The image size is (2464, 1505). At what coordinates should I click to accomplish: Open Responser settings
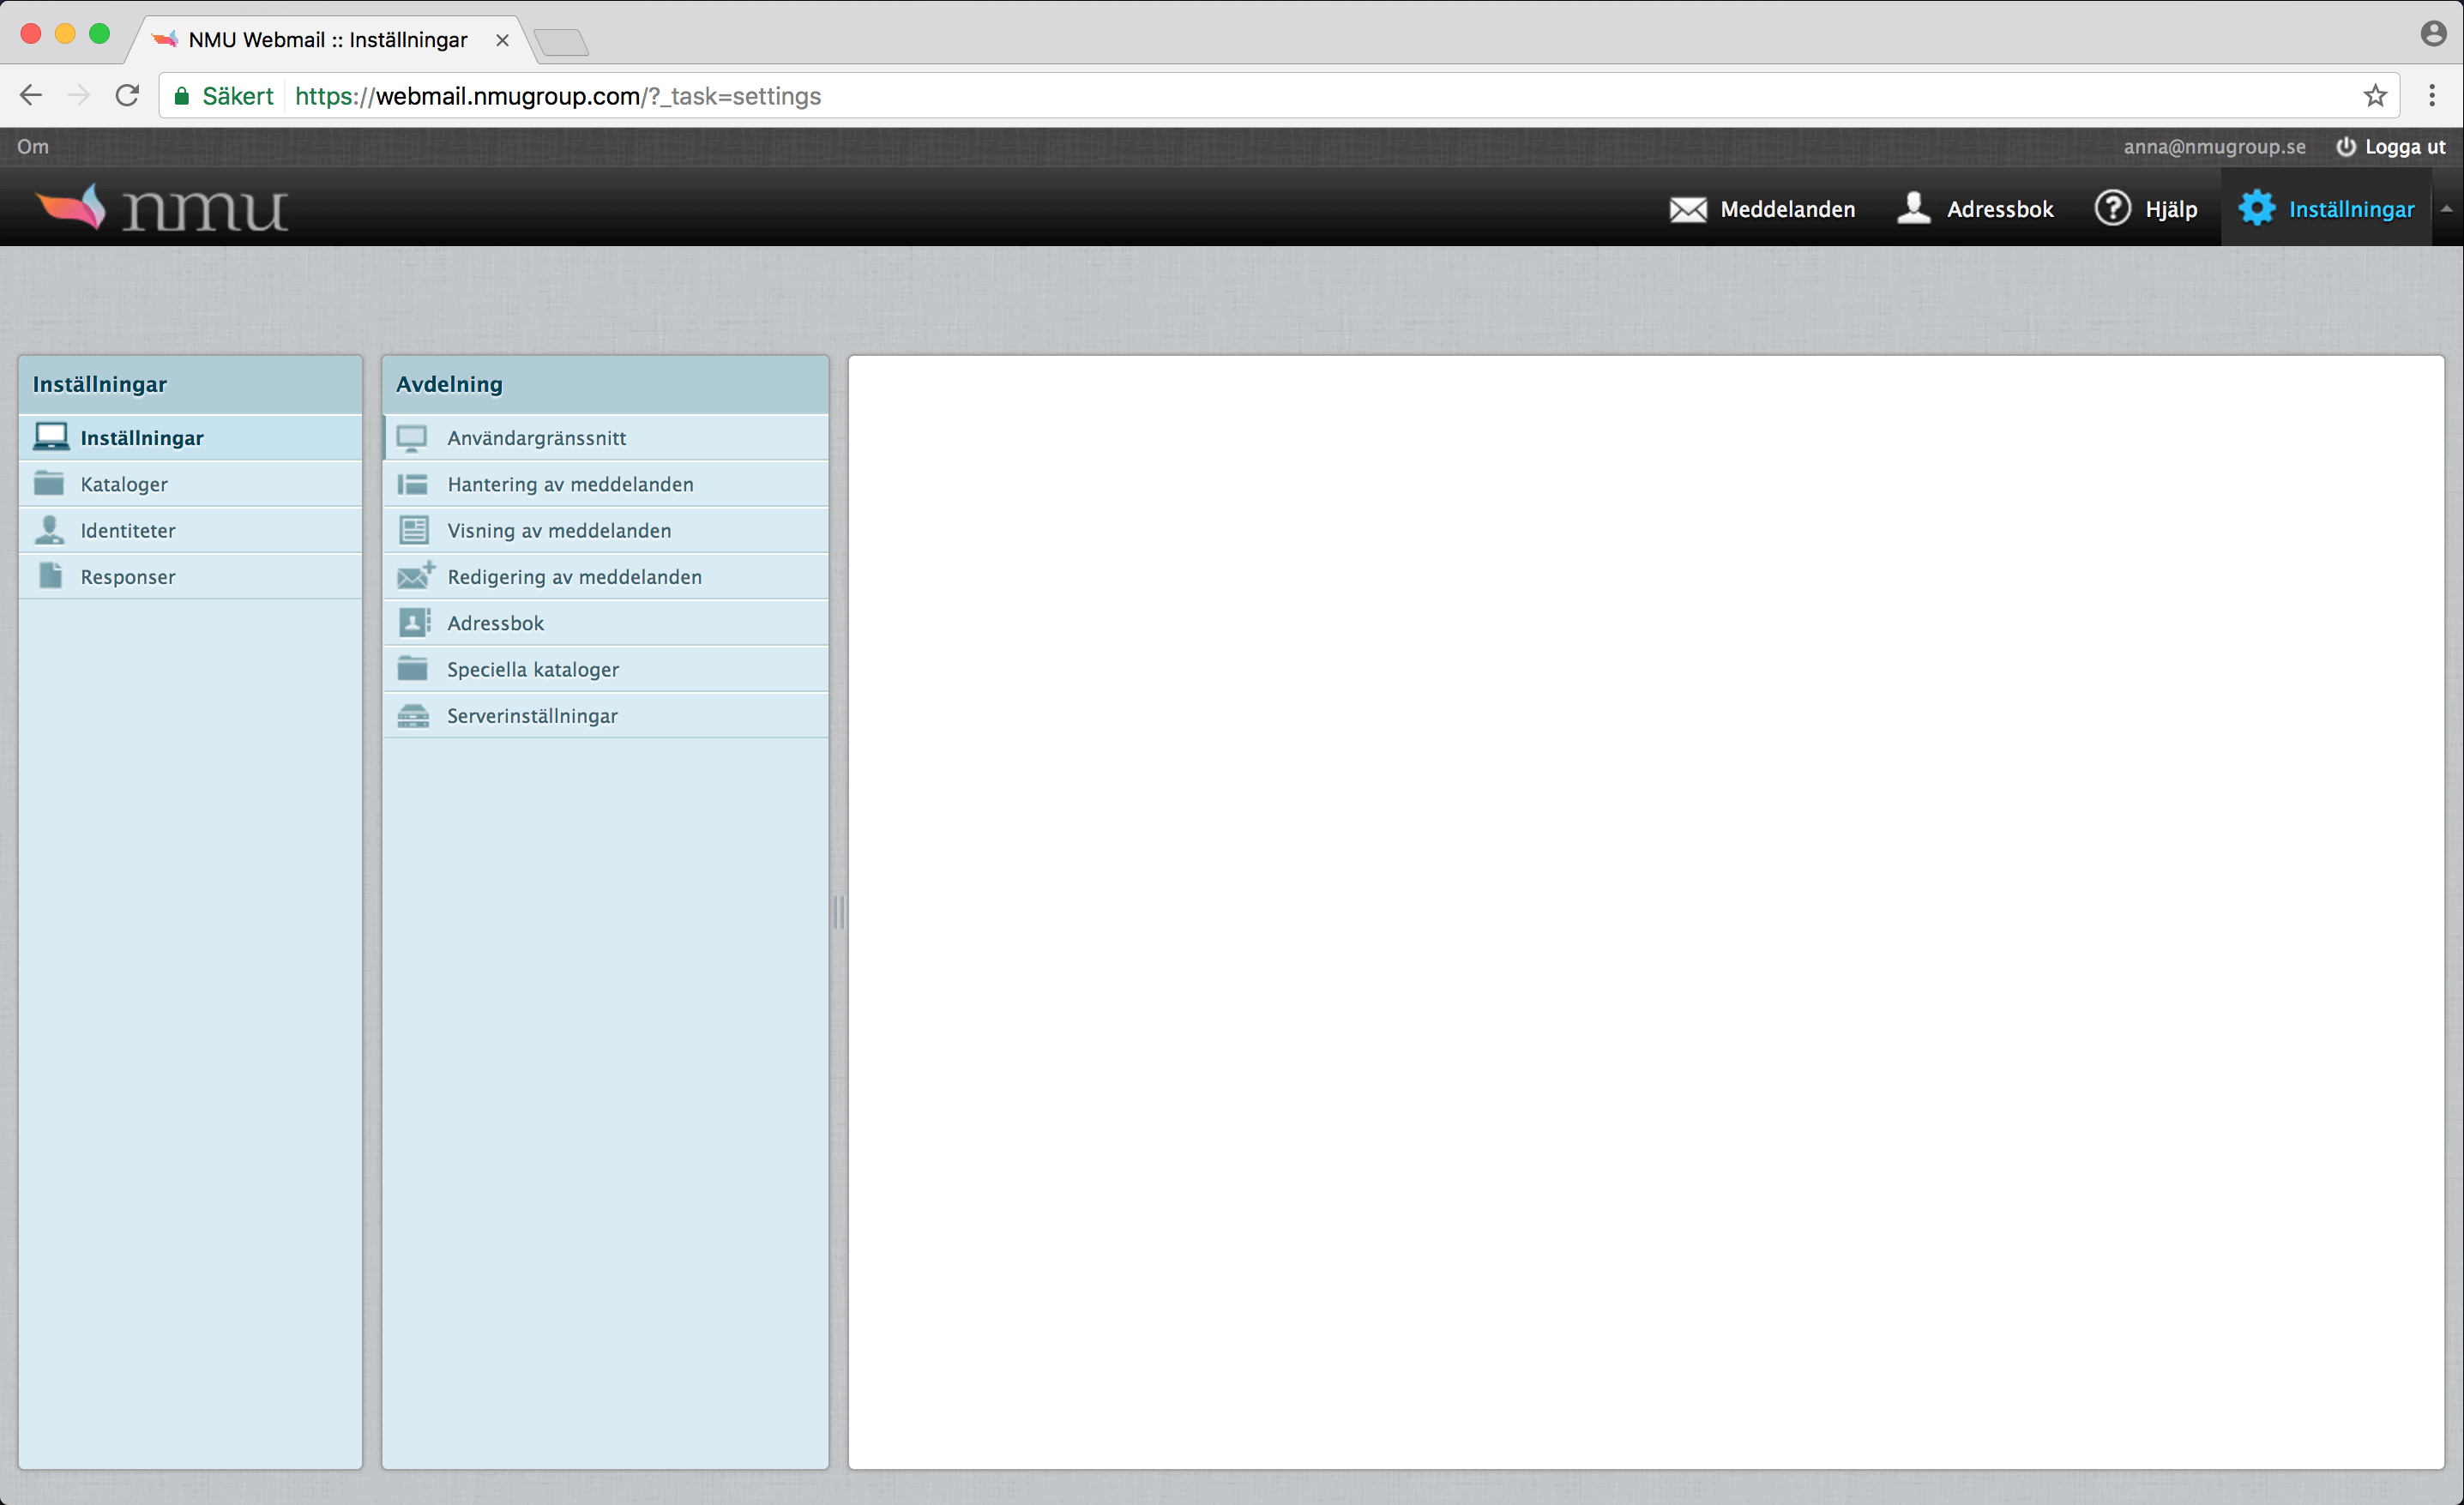pyautogui.click(x=190, y=575)
